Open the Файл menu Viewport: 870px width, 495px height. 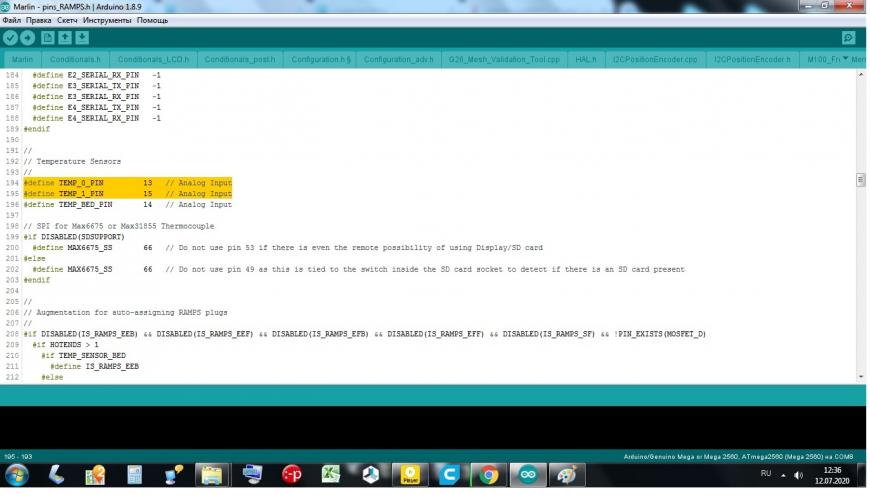[x=12, y=20]
